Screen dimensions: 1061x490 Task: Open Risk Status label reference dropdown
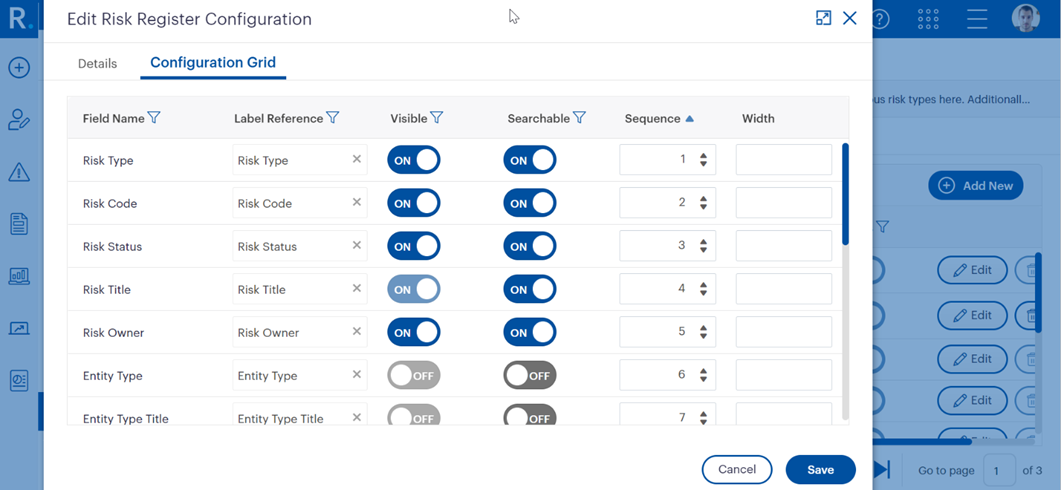290,246
